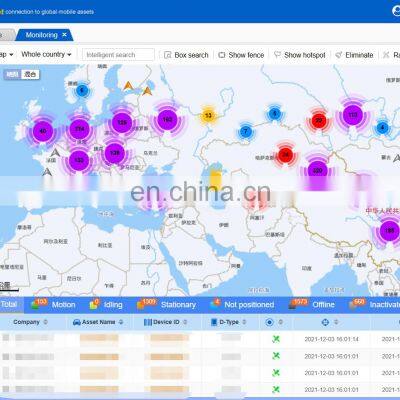The image size is (400, 400).
Task: Click the Eliminate eraser icon
Action: [339, 55]
